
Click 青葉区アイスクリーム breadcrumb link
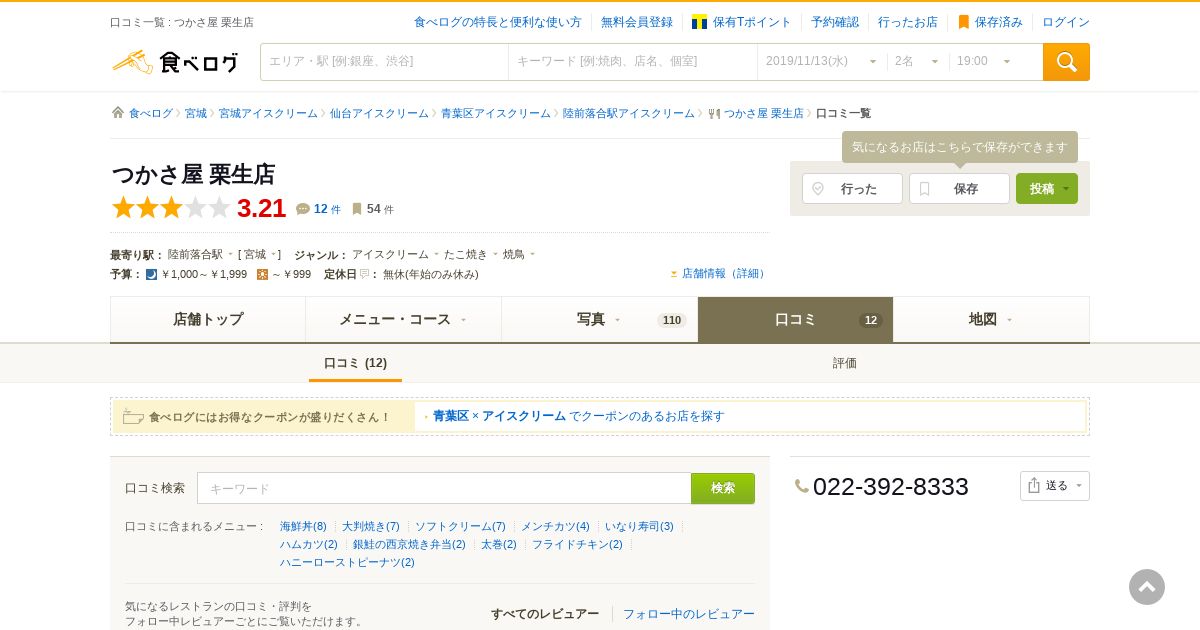point(496,113)
